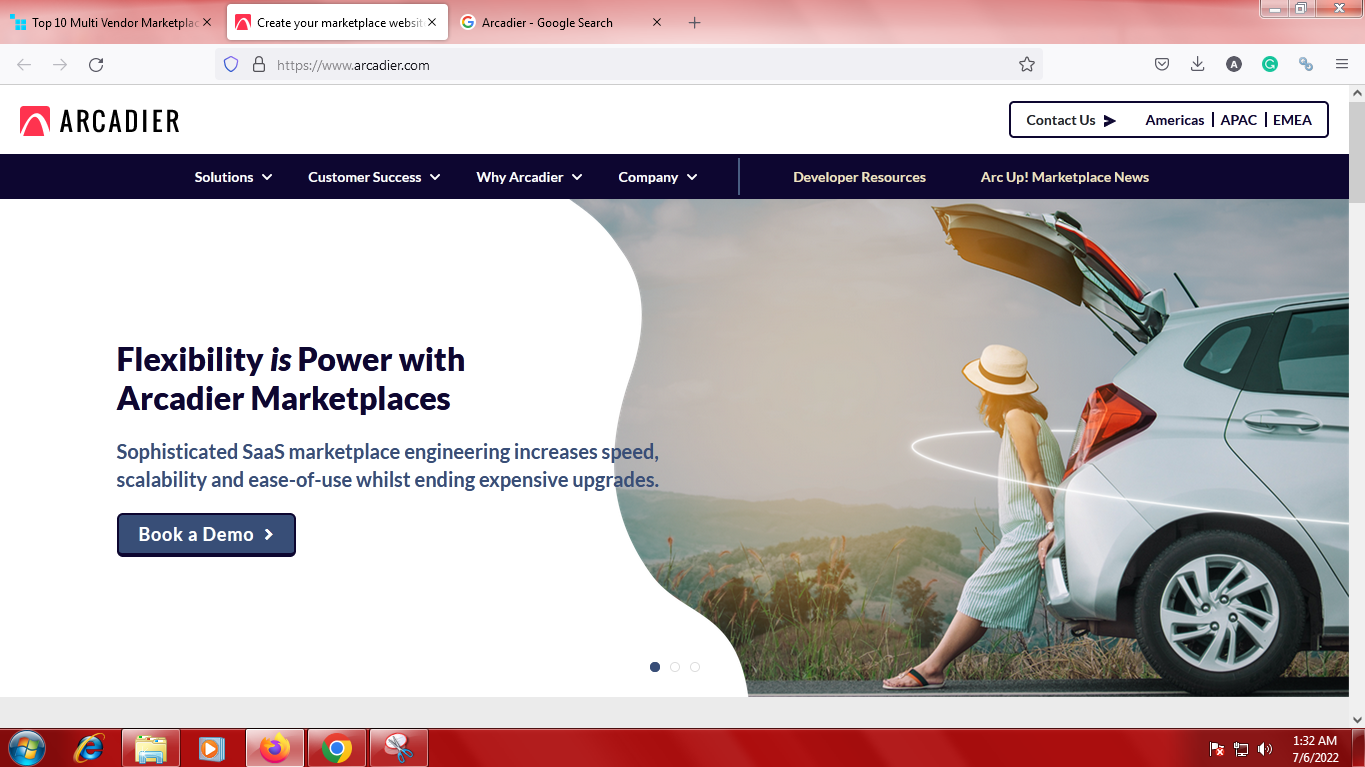This screenshot has width=1365, height=767.
Task: Open Snipping Tool in taskbar
Action: 399,748
